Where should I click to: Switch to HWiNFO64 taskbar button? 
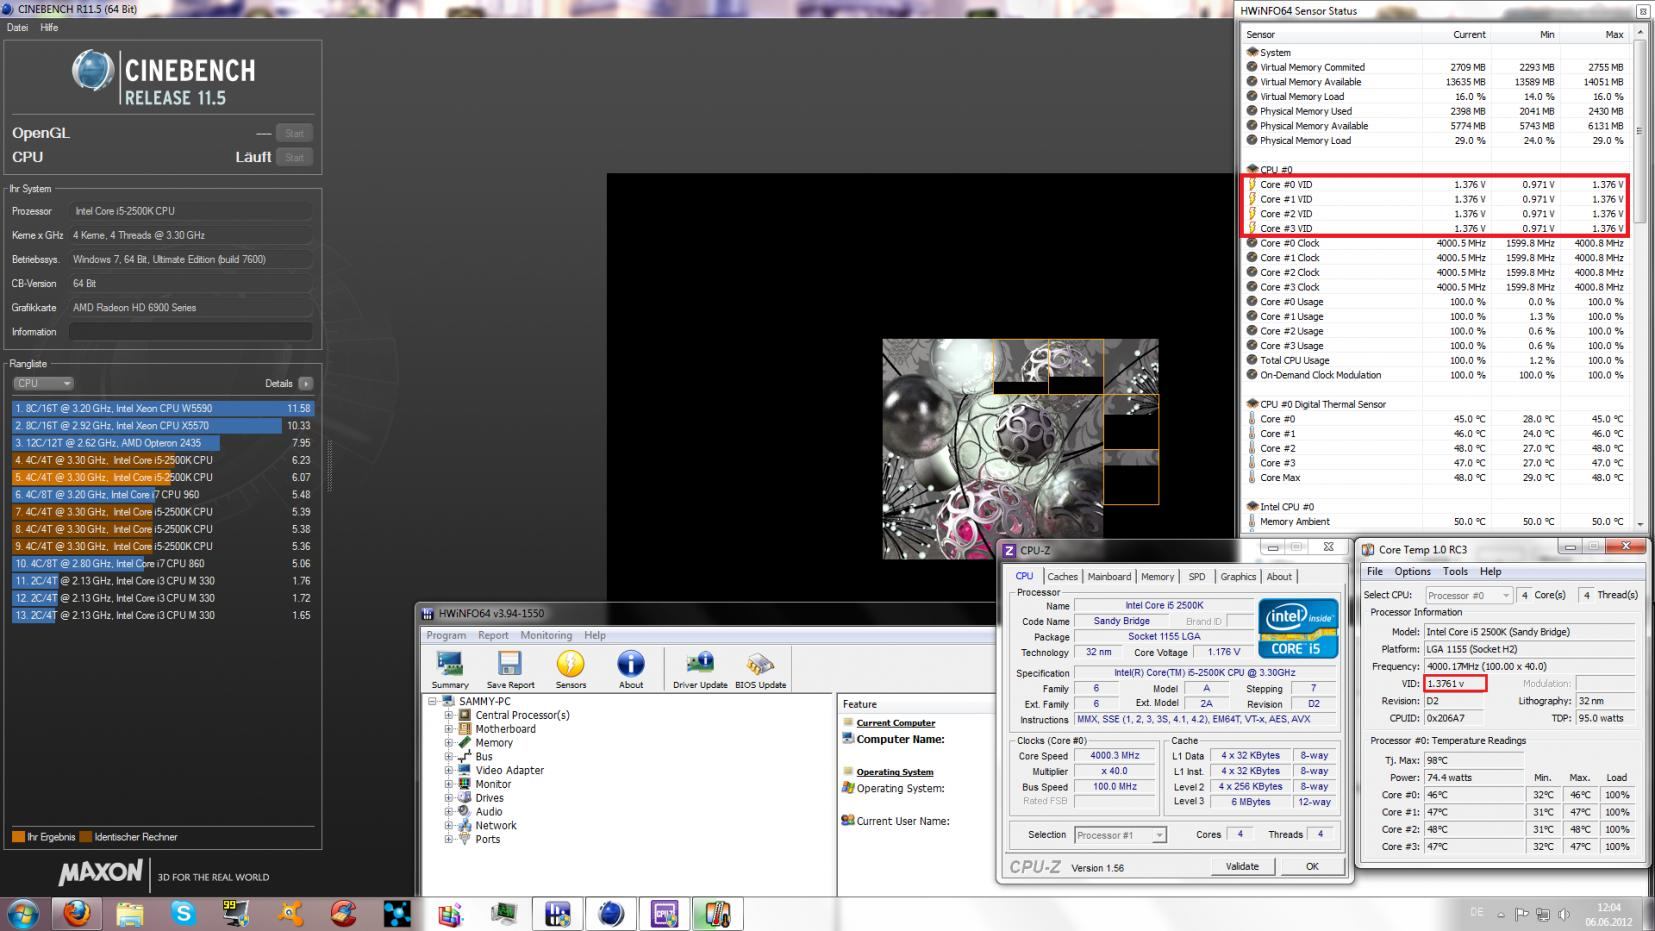[557, 913]
